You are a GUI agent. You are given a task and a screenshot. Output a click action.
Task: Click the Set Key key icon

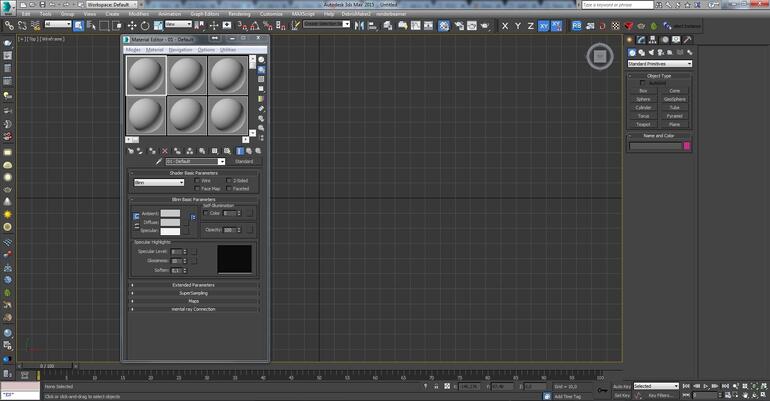602,390
